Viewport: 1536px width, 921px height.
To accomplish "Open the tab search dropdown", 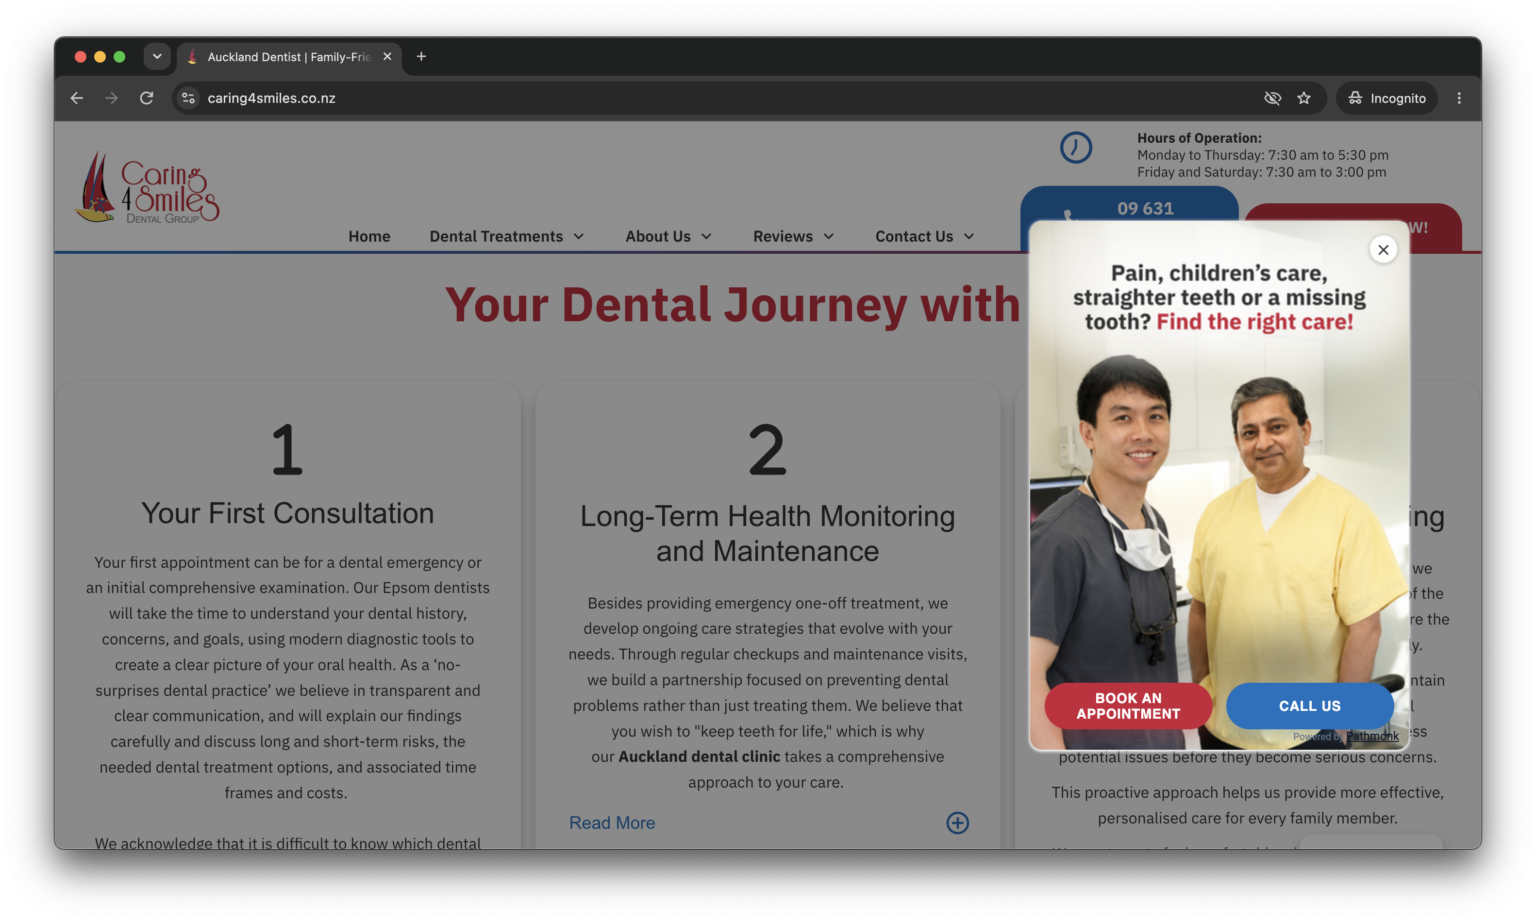I will tap(157, 57).
